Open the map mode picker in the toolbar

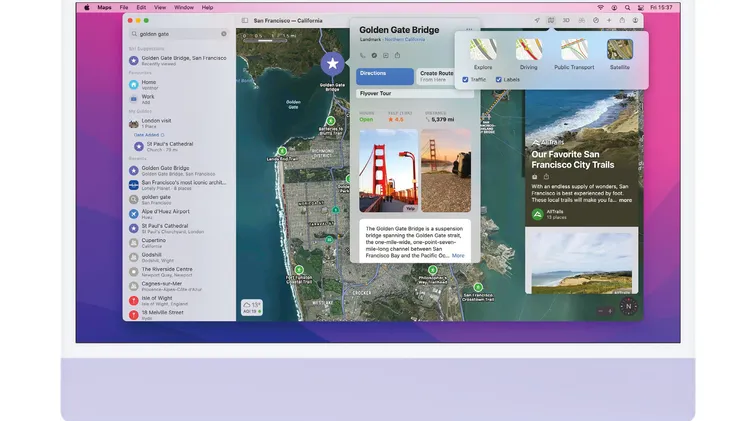click(x=551, y=21)
